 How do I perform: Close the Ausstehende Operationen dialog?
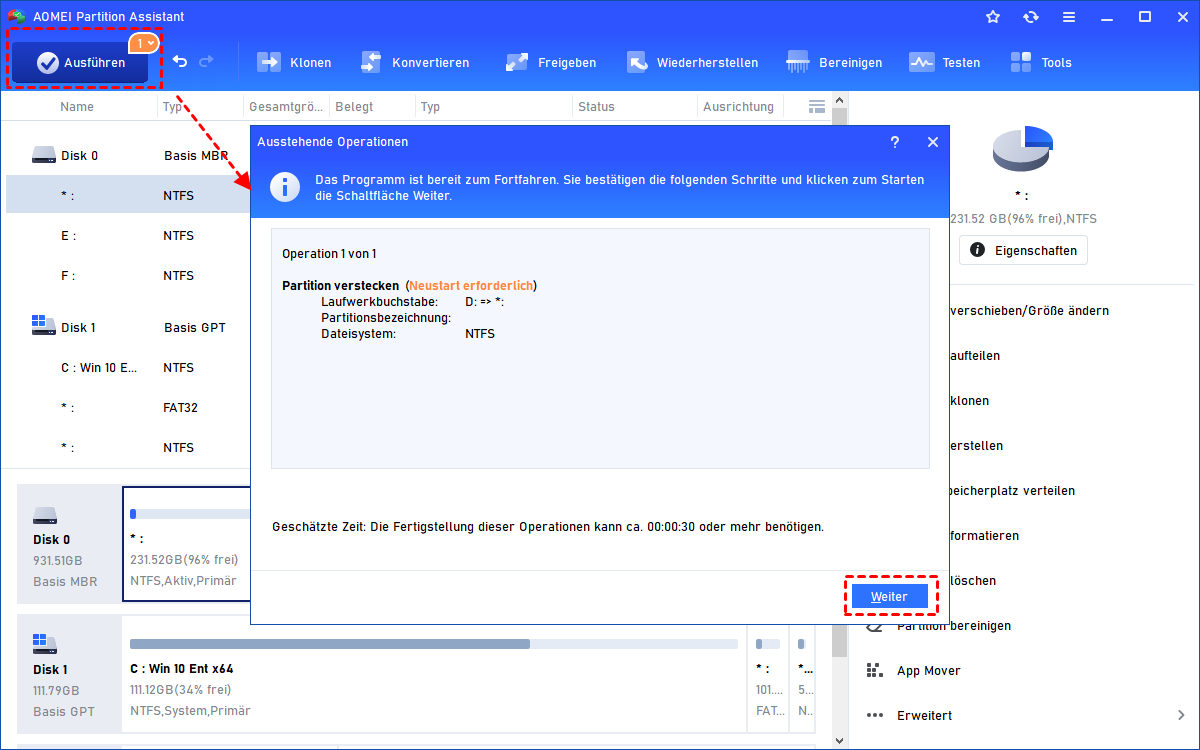coord(933,142)
